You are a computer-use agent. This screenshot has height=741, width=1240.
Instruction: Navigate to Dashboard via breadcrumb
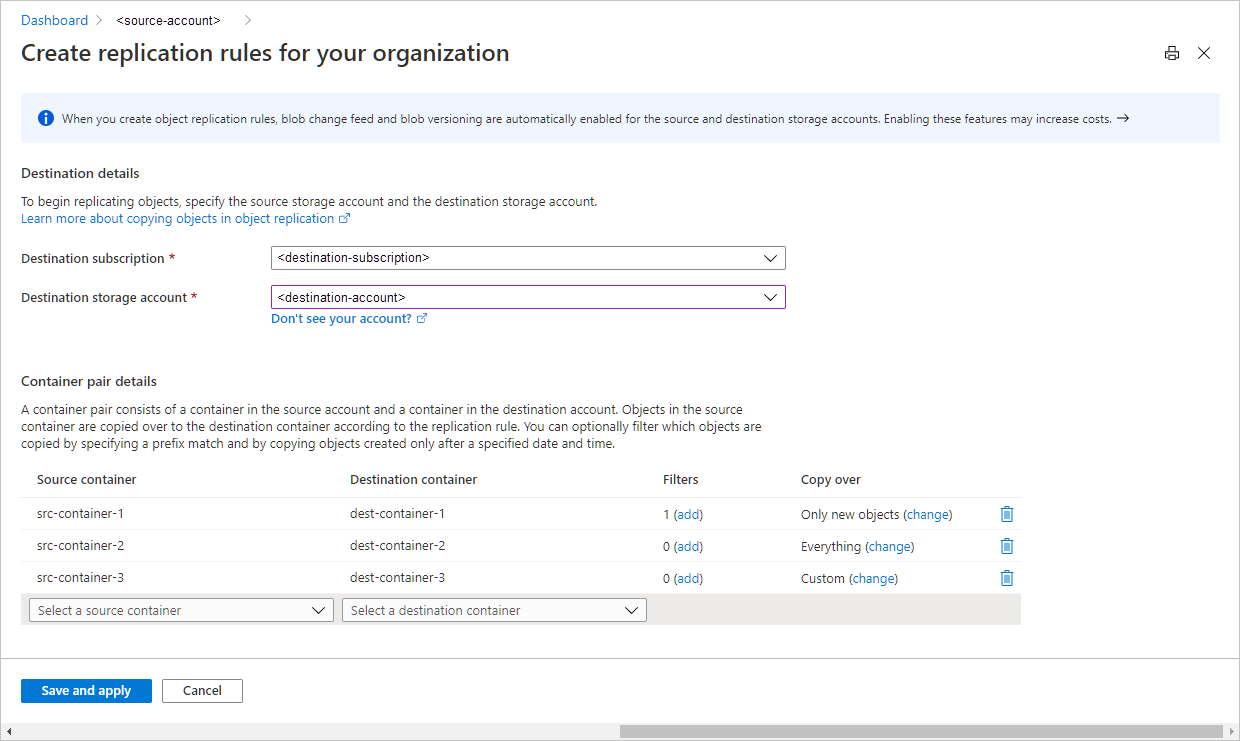[54, 19]
